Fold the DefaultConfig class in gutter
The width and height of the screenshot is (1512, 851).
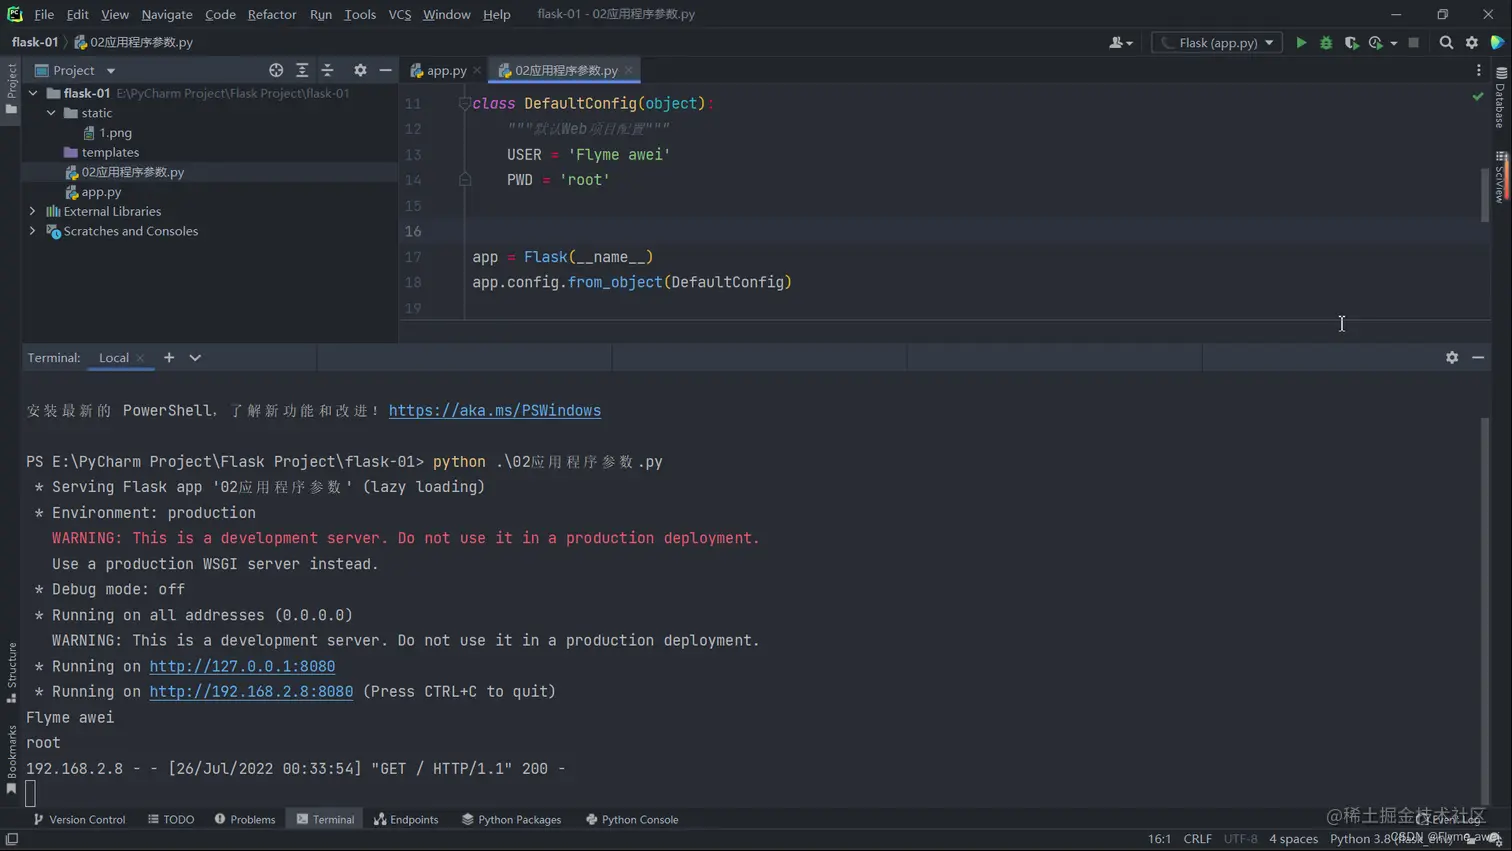pyautogui.click(x=465, y=103)
